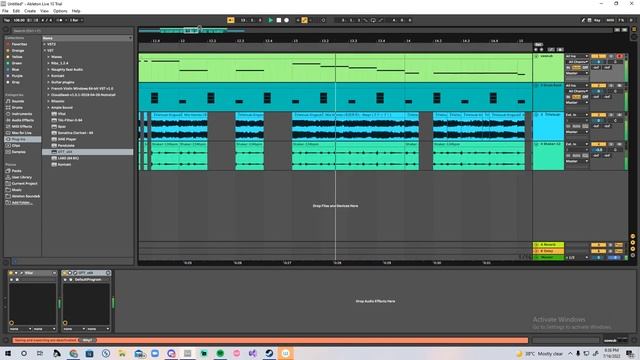
Task: Click the Why? button in status bar
Action: point(87,340)
